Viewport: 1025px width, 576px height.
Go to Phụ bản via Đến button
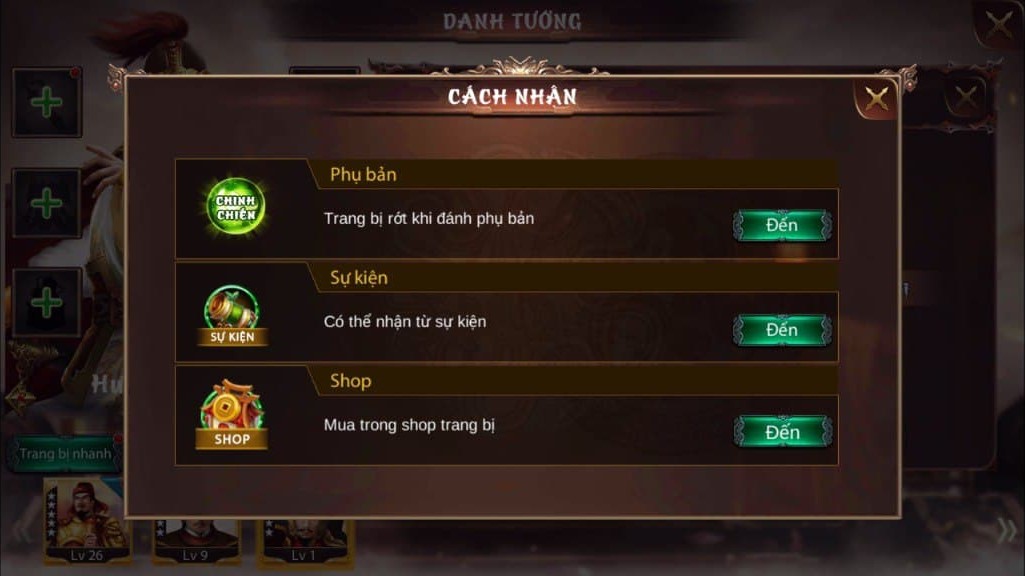[x=782, y=226]
